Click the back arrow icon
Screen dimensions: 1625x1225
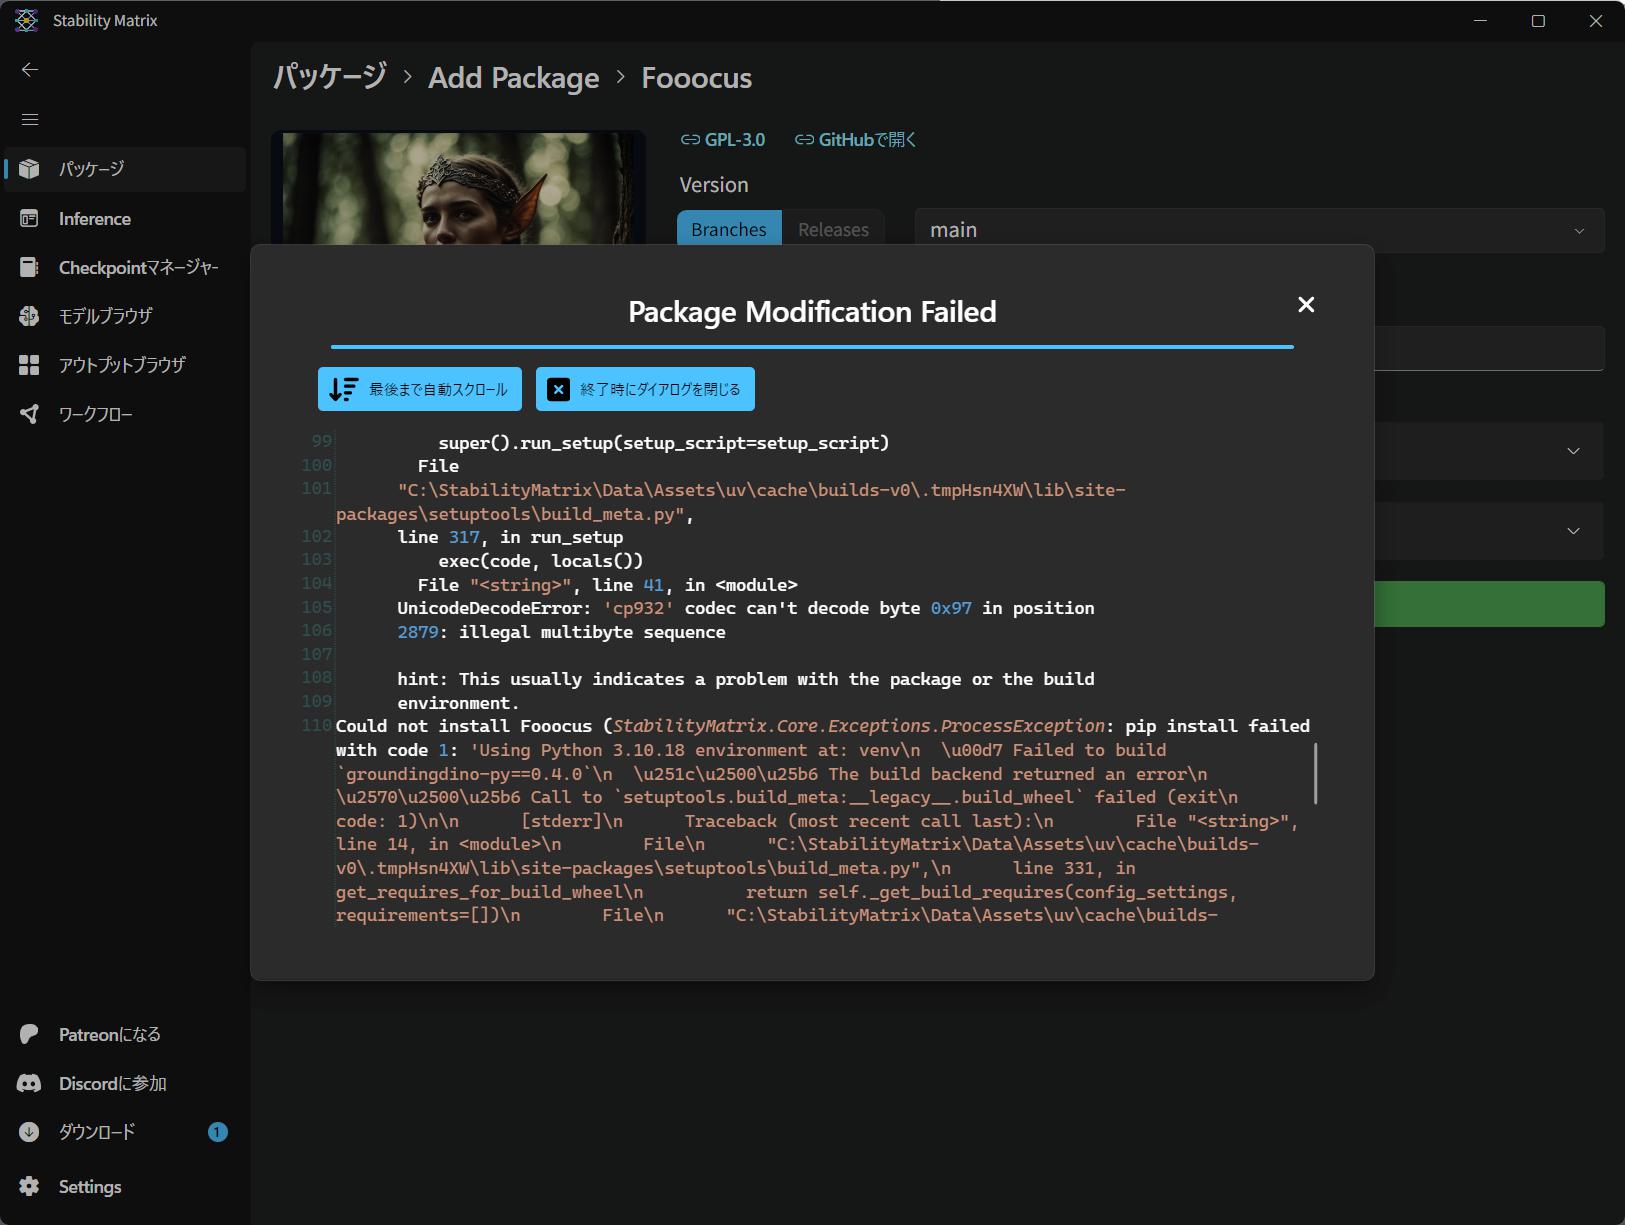pos(30,69)
